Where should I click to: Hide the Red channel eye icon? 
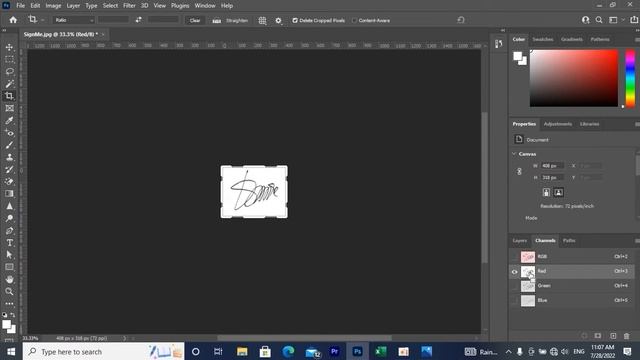point(514,271)
